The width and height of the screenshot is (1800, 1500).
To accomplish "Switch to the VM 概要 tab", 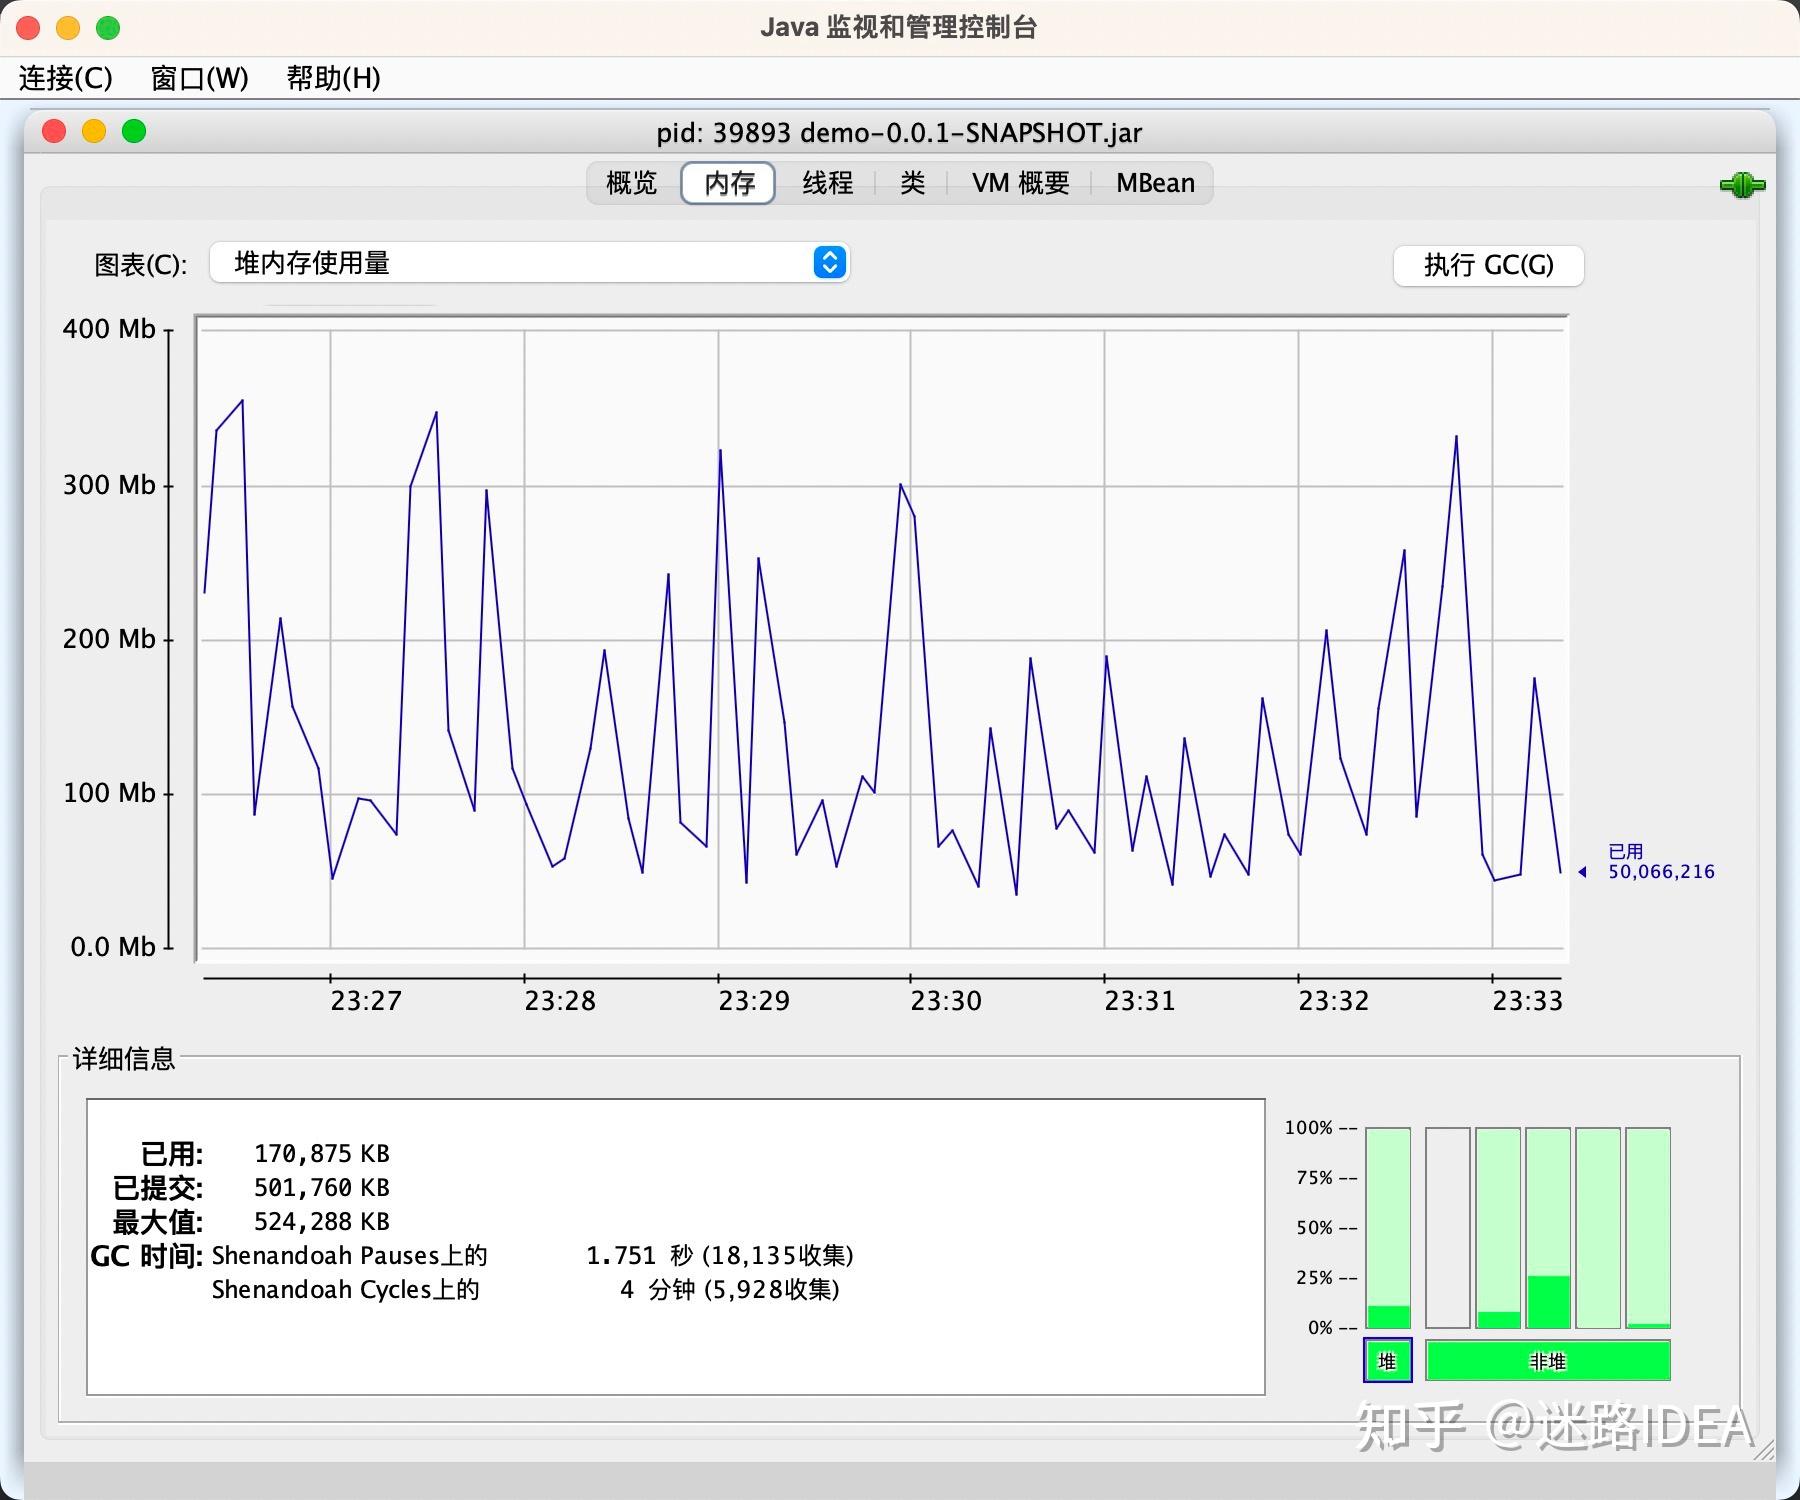I will coord(1020,182).
